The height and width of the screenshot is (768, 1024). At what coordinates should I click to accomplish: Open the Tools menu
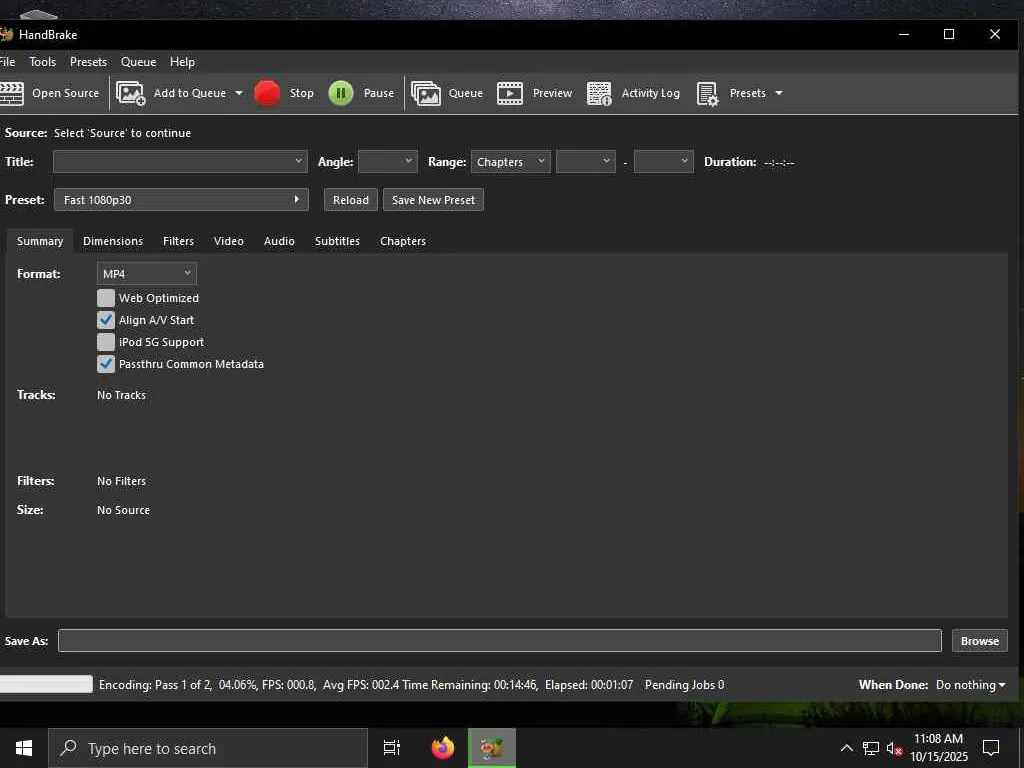point(42,62)
